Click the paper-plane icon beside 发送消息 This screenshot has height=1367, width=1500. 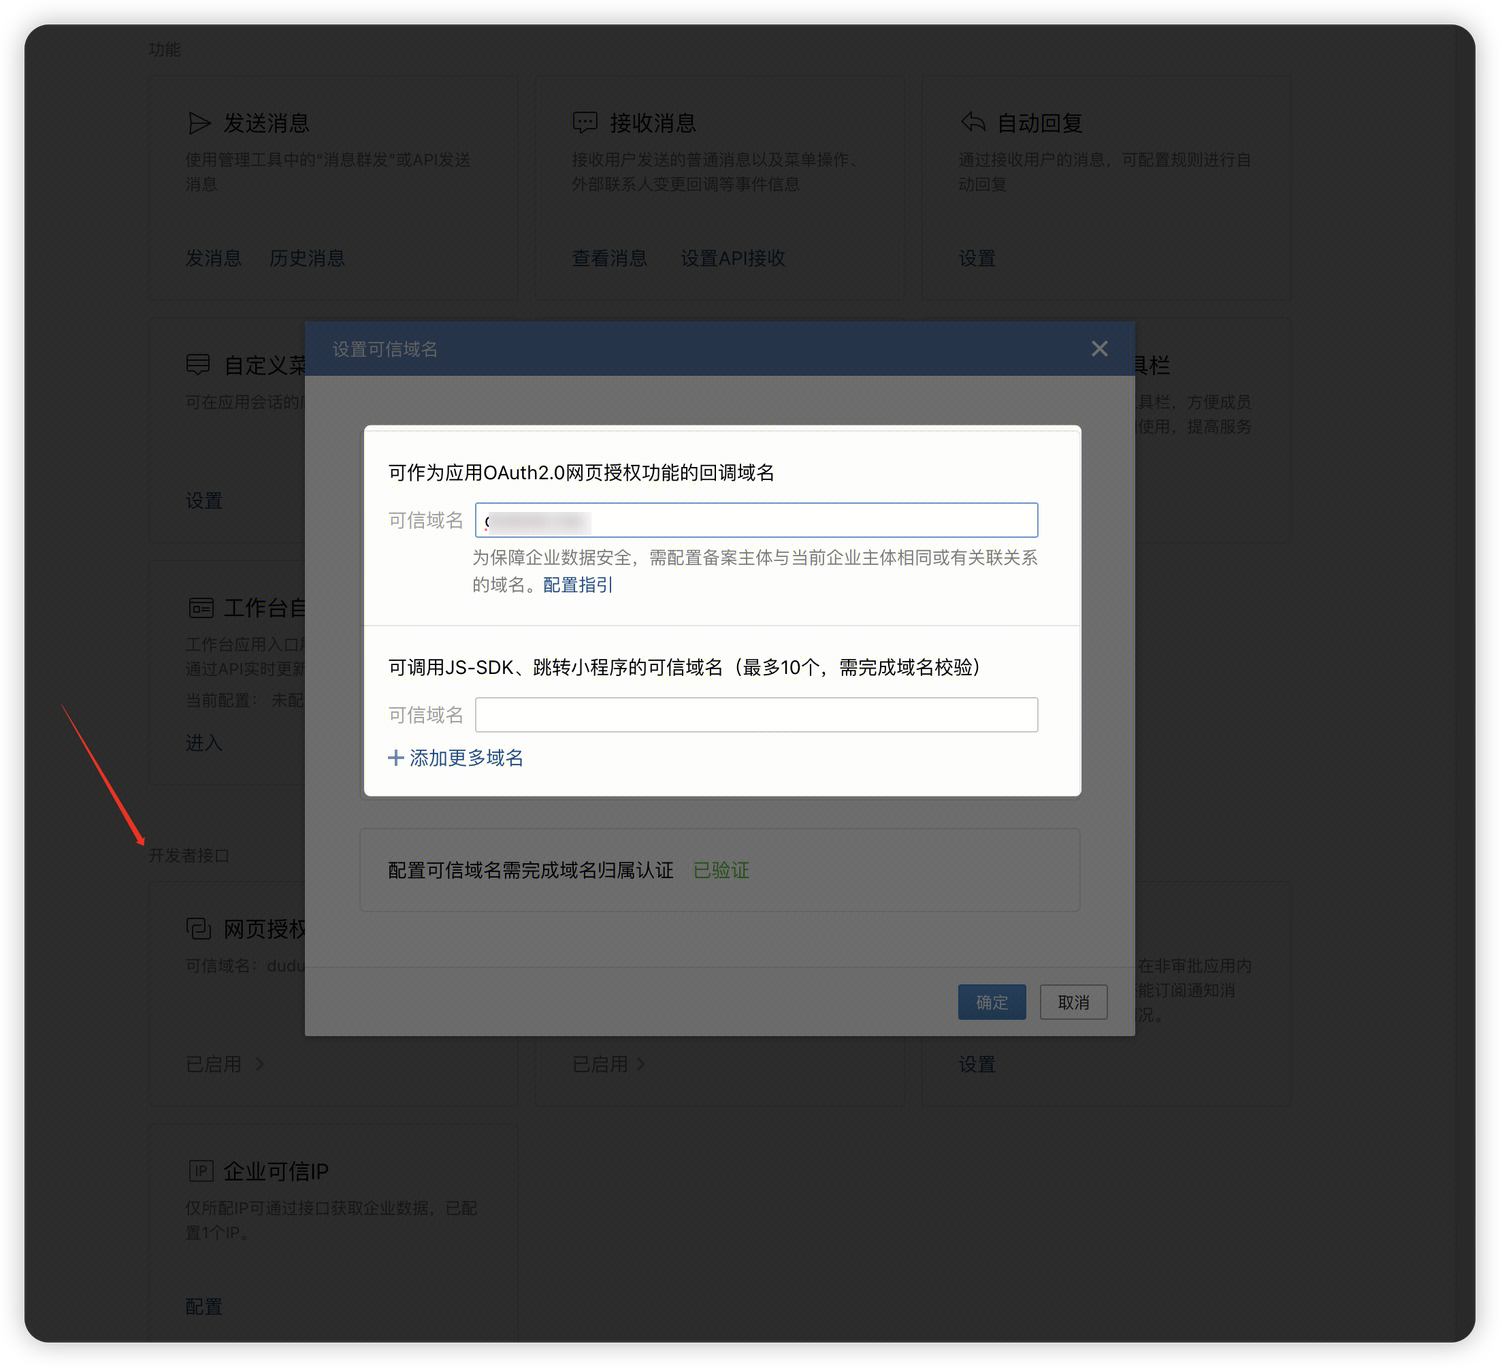(x=199, y=123)
